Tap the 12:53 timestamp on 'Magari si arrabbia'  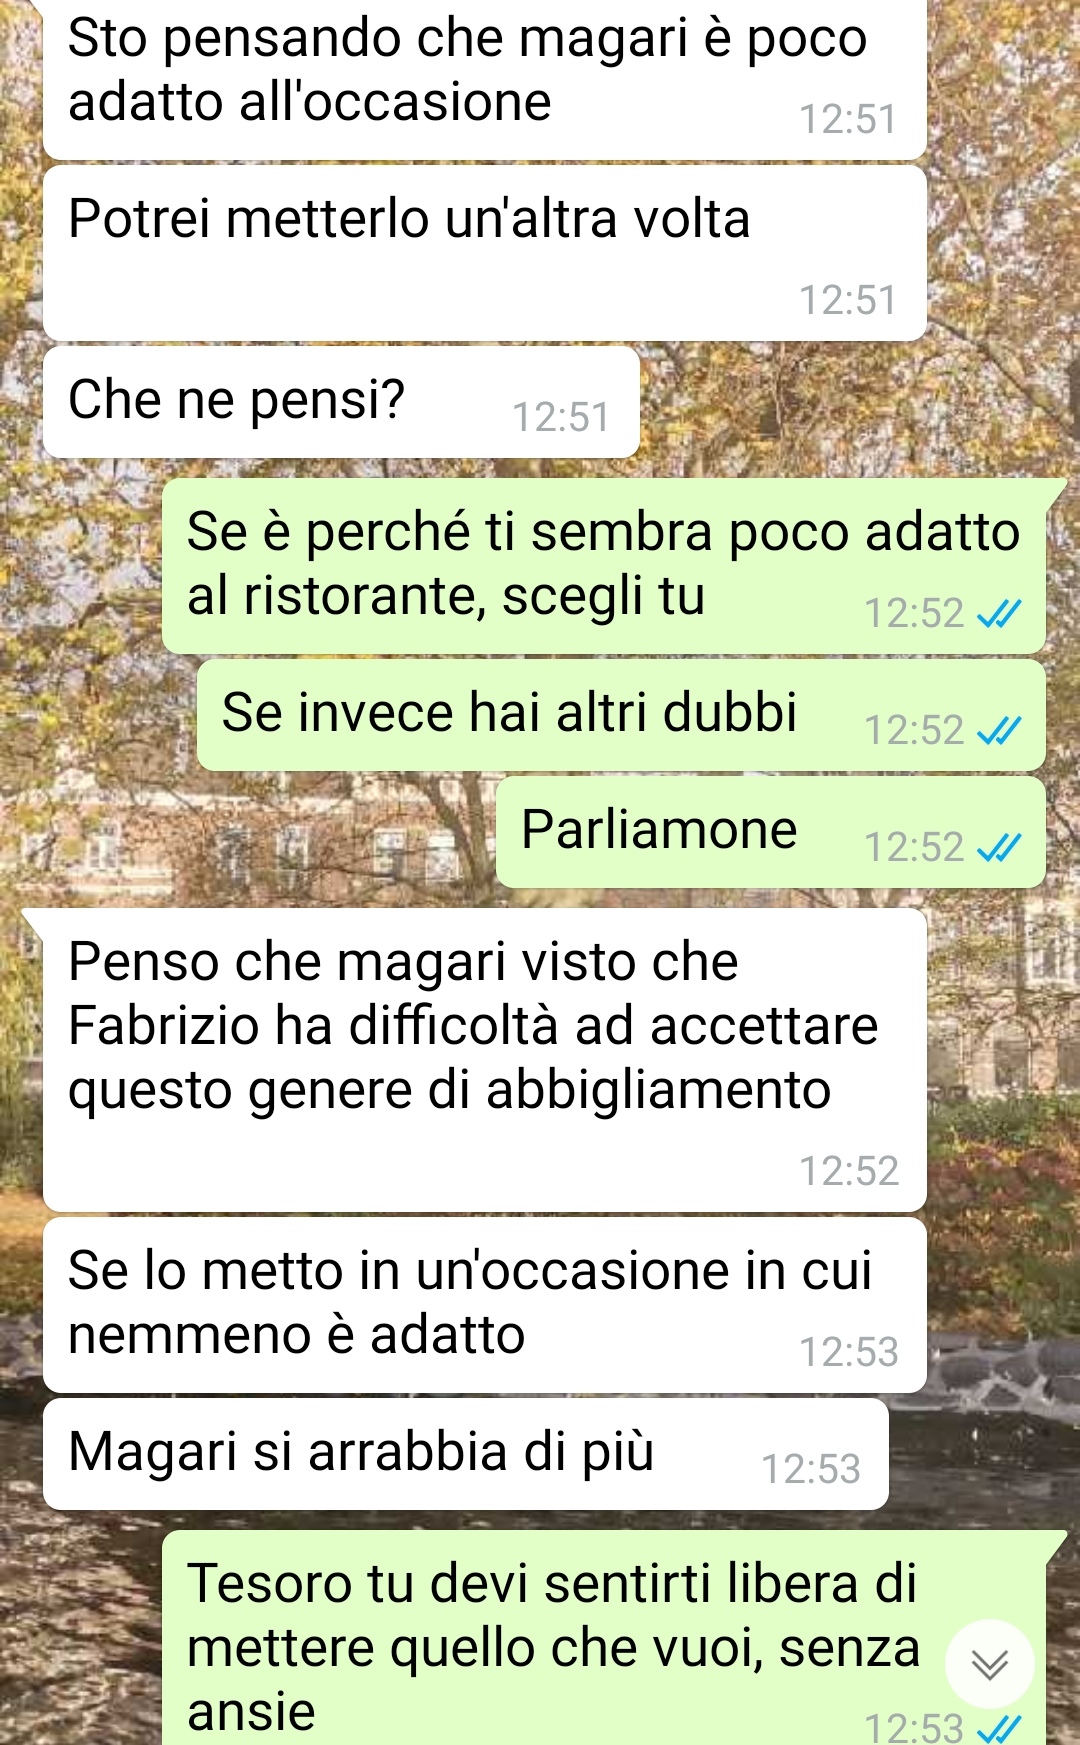811,1470
